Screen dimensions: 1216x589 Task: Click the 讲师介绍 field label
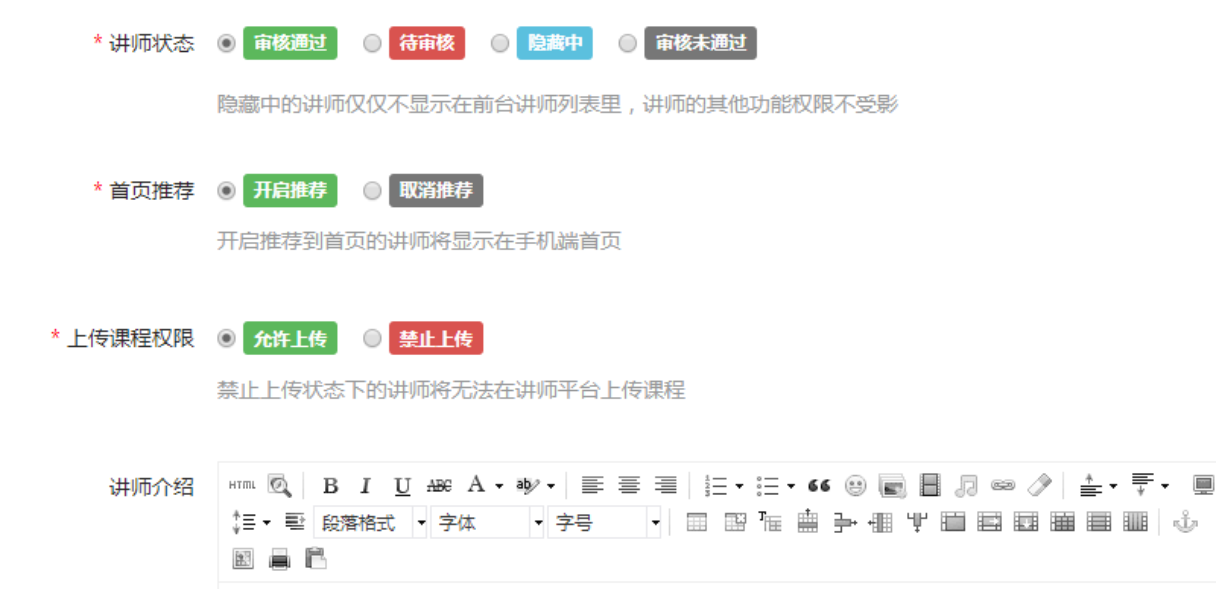coord(152,487)
